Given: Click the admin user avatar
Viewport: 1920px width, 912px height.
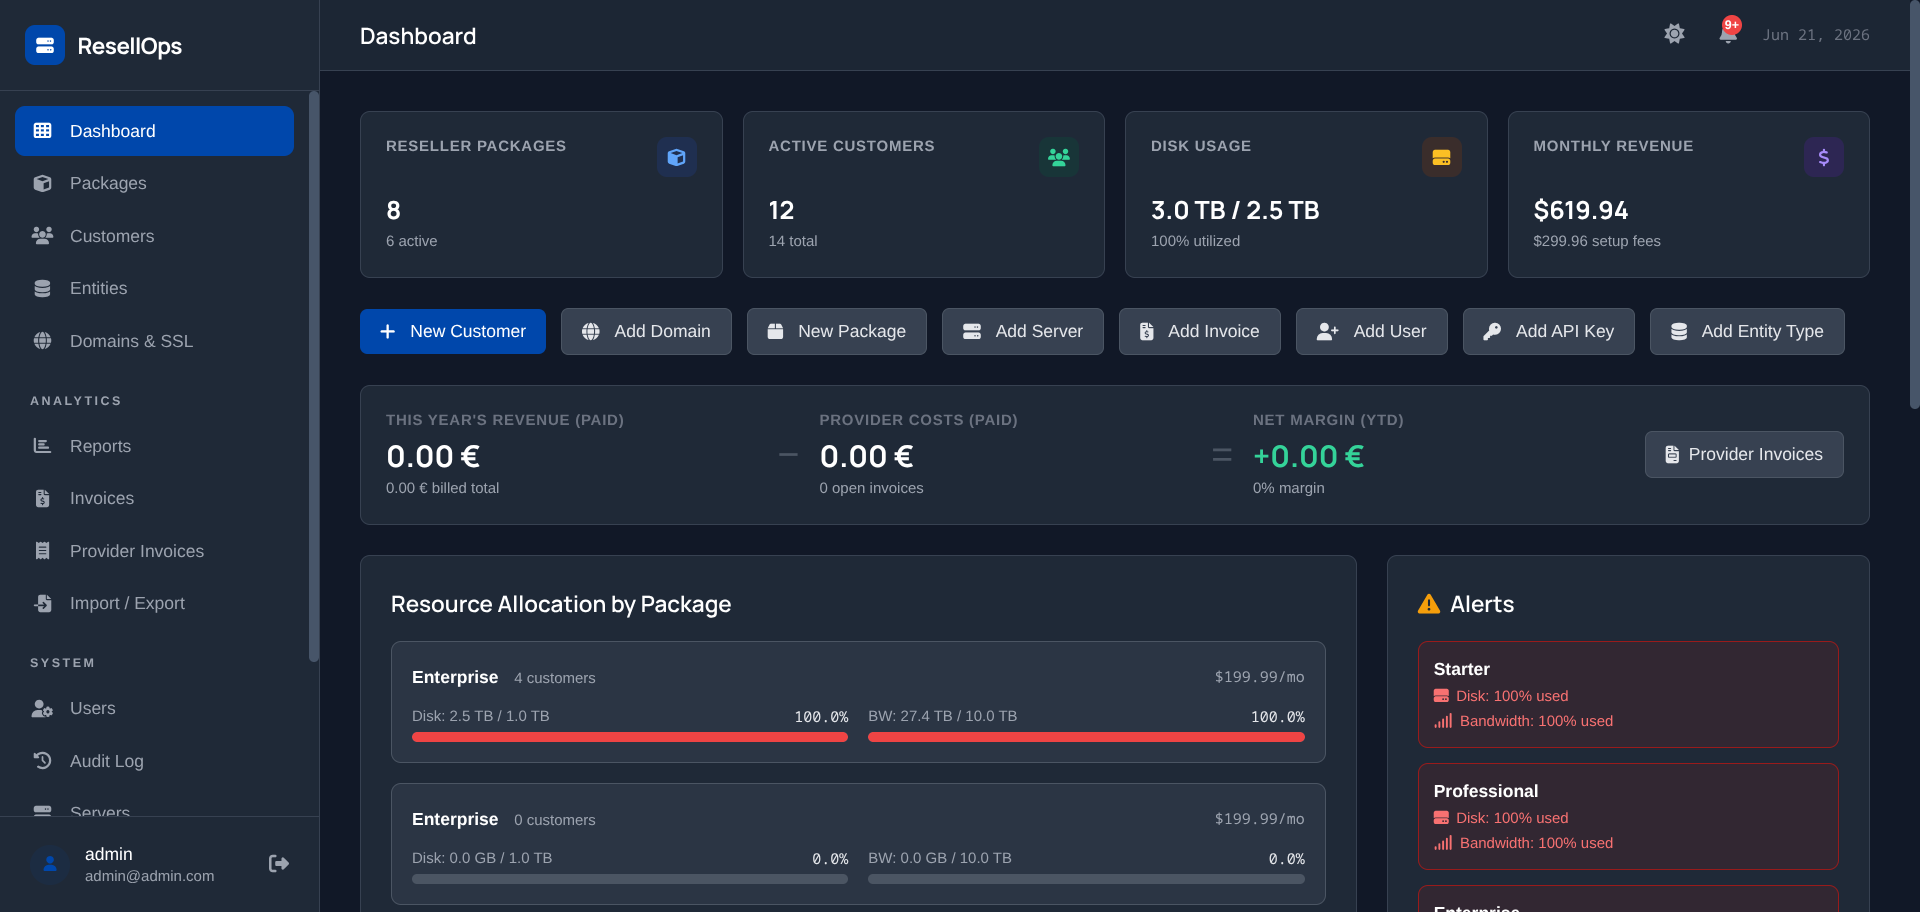Looking at the screenshot, I should coord(50,864).
